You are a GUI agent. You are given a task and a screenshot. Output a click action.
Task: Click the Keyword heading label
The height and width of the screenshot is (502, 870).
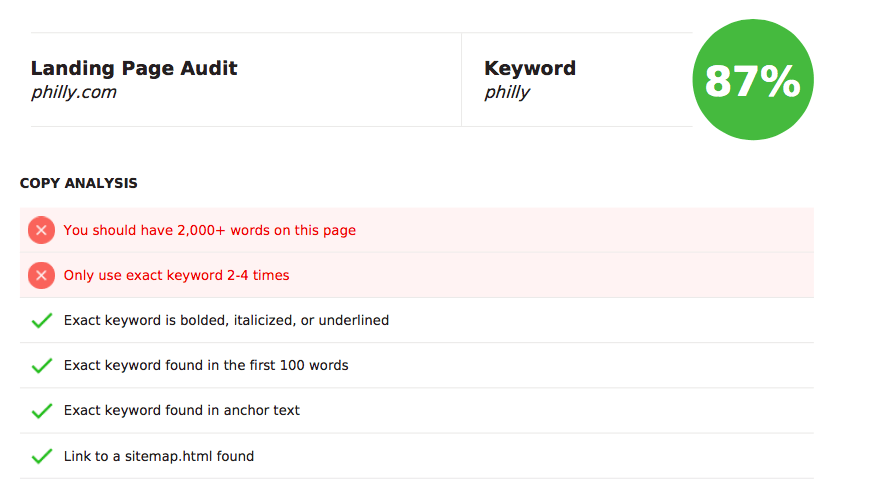pos(530,68)
